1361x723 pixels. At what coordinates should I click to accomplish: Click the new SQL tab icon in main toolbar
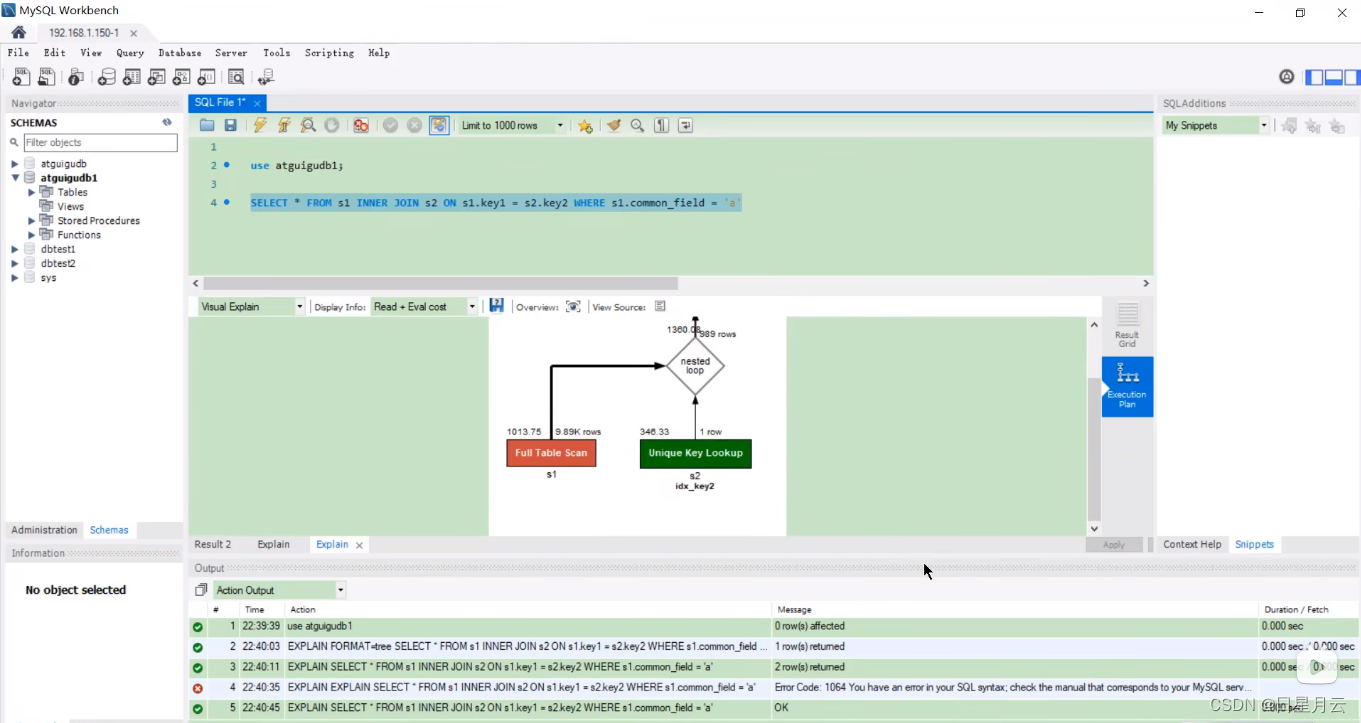point(21,77)
